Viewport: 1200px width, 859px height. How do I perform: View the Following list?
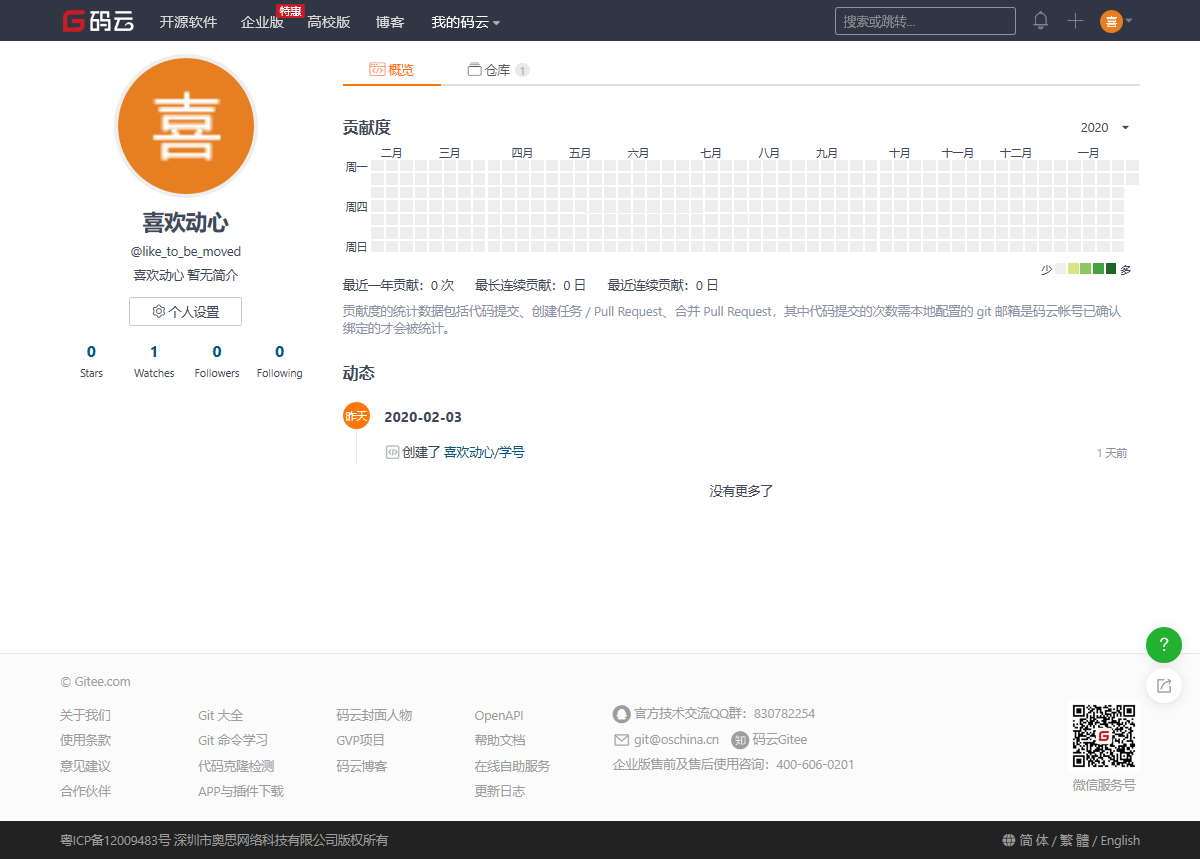coord(279,361)
